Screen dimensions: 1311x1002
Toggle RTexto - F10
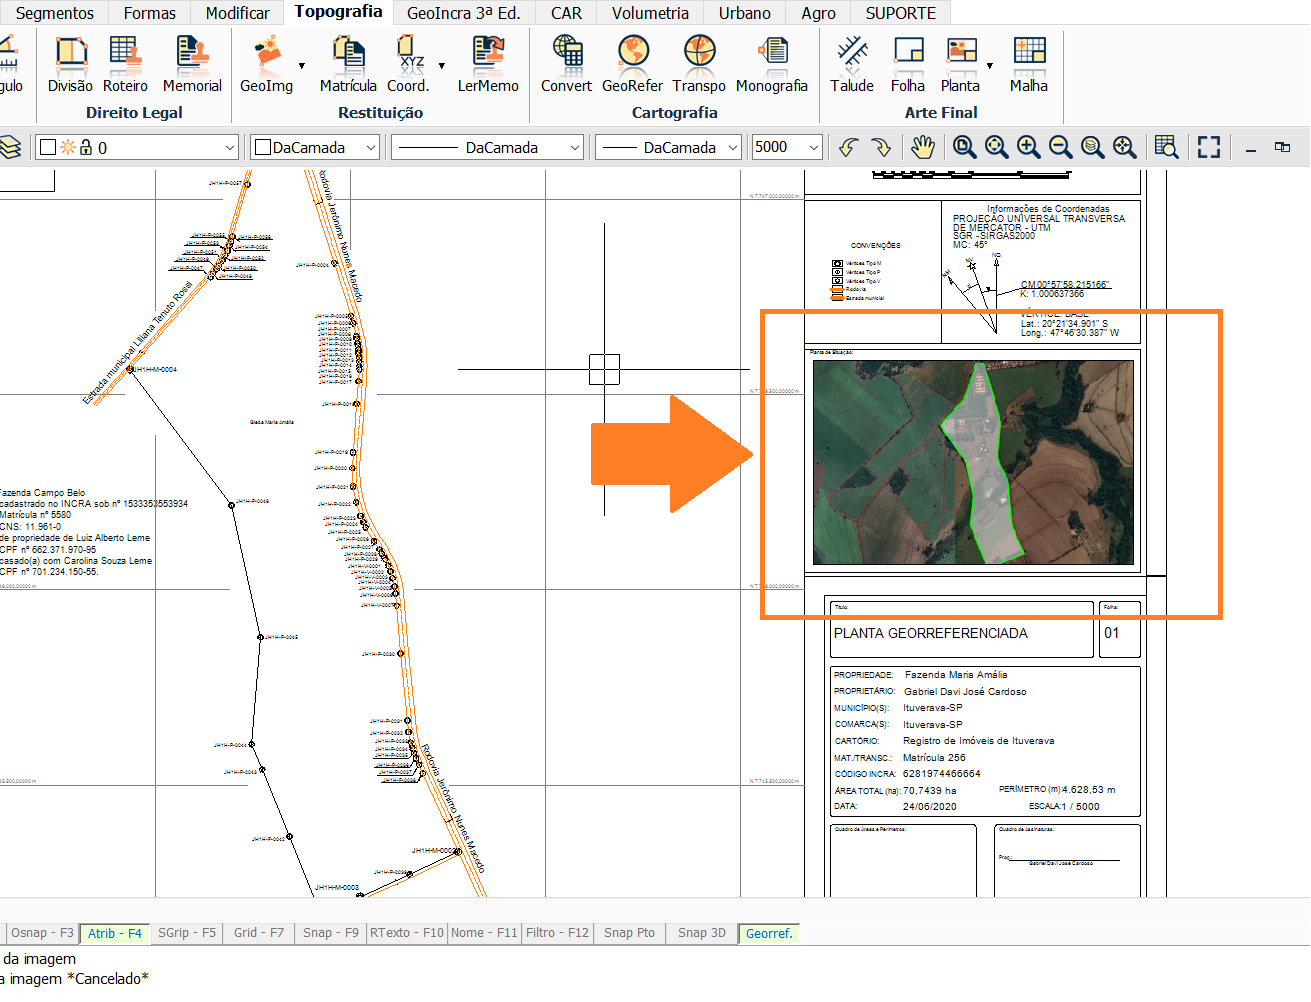click(407, 932)
